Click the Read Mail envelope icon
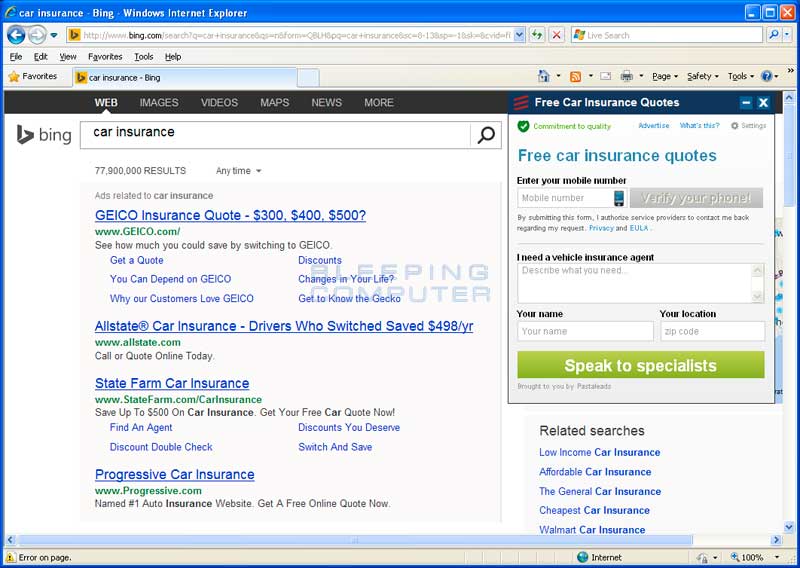Viewport: 800px width, 568px height. (x=606, y=76)
